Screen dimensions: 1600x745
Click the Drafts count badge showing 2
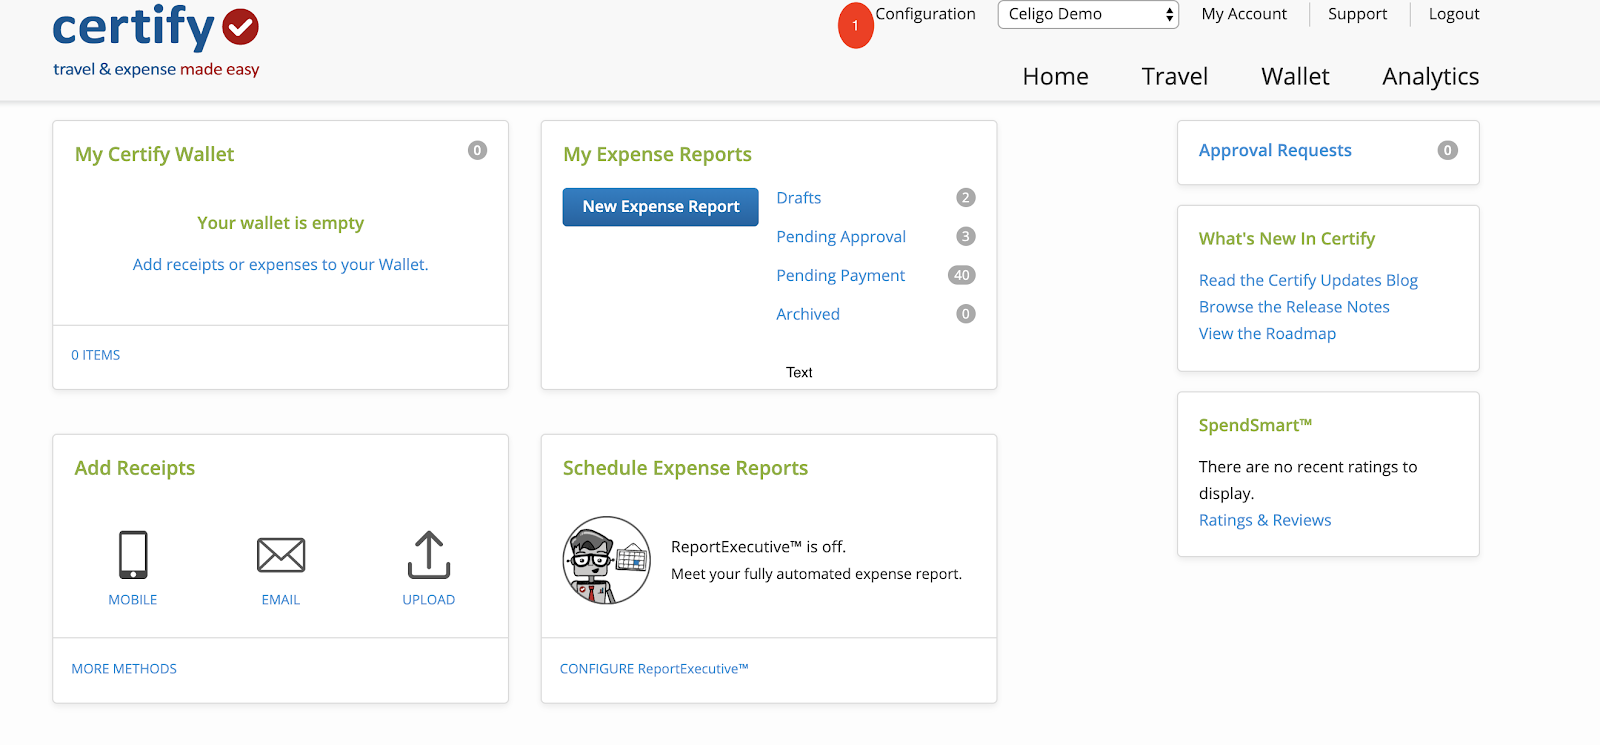click(965, 198)
